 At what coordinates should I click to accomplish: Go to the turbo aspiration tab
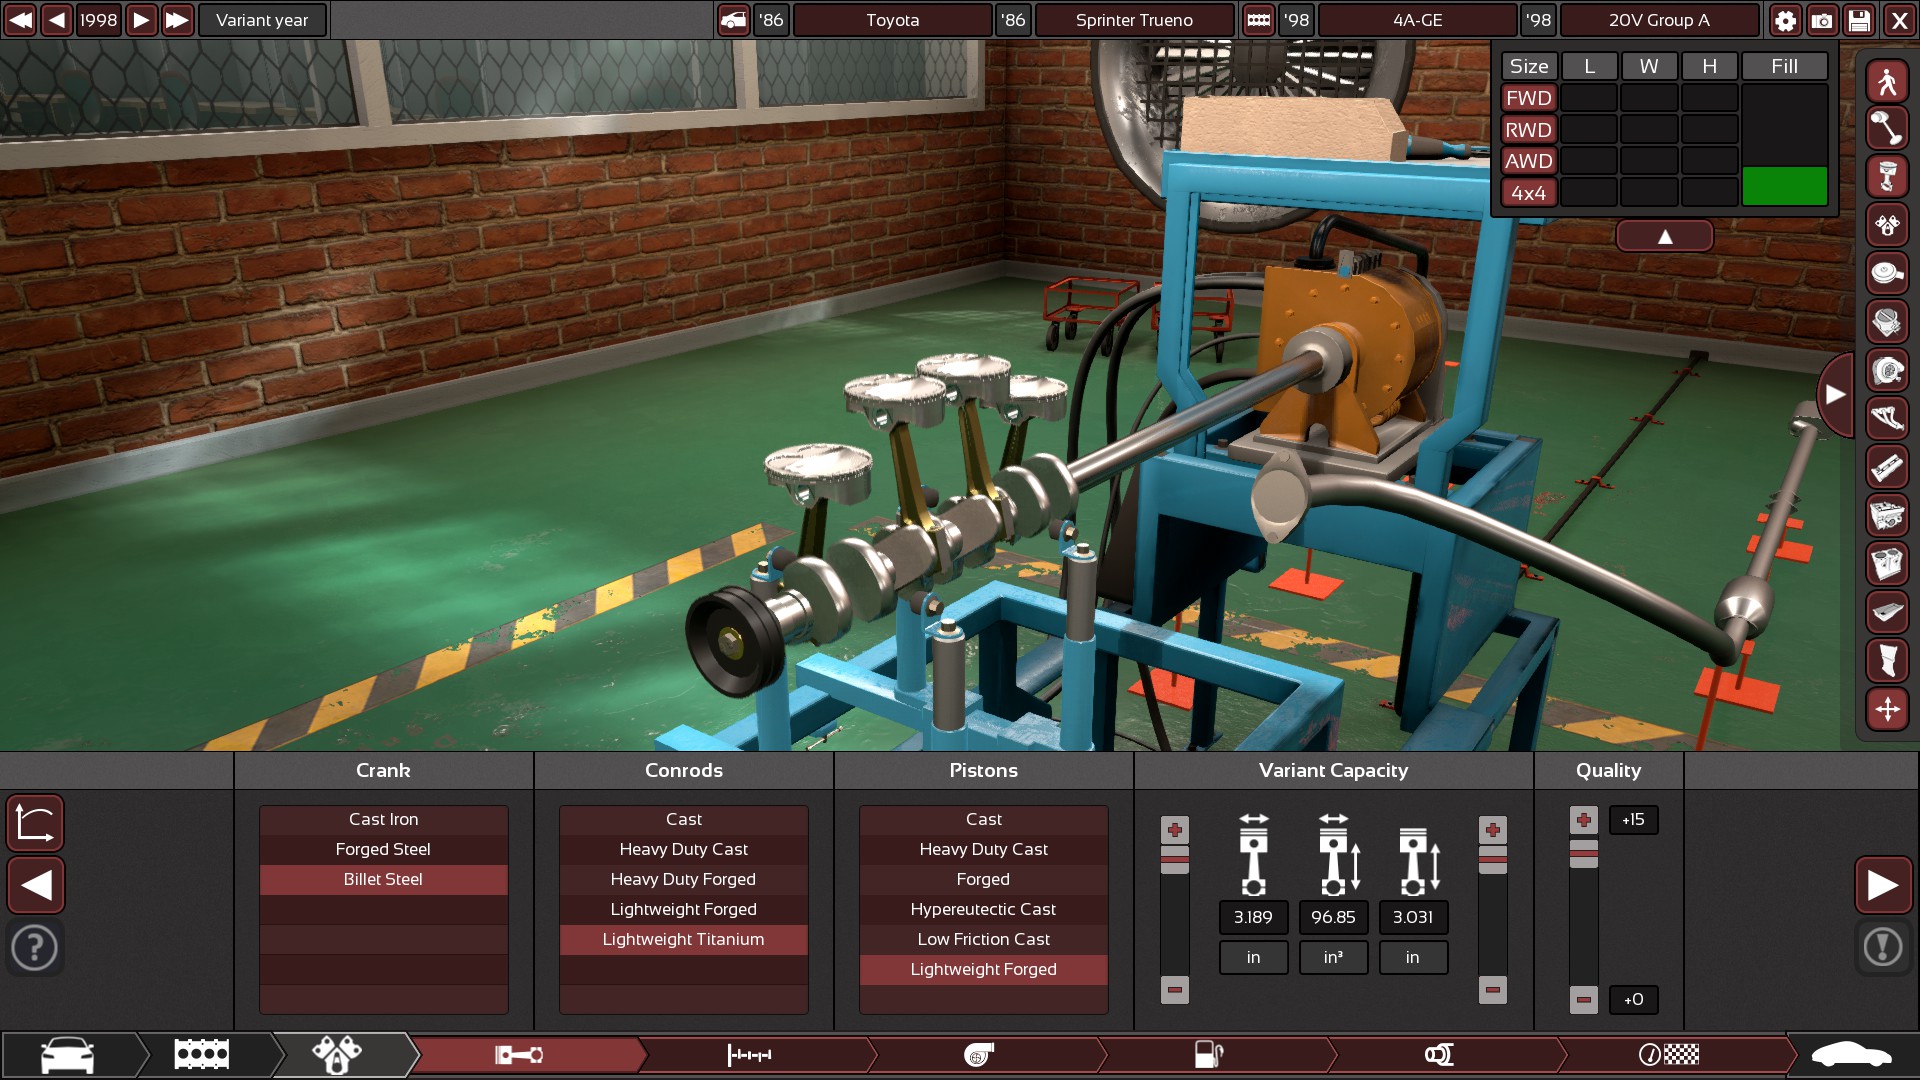[979, 1054]
